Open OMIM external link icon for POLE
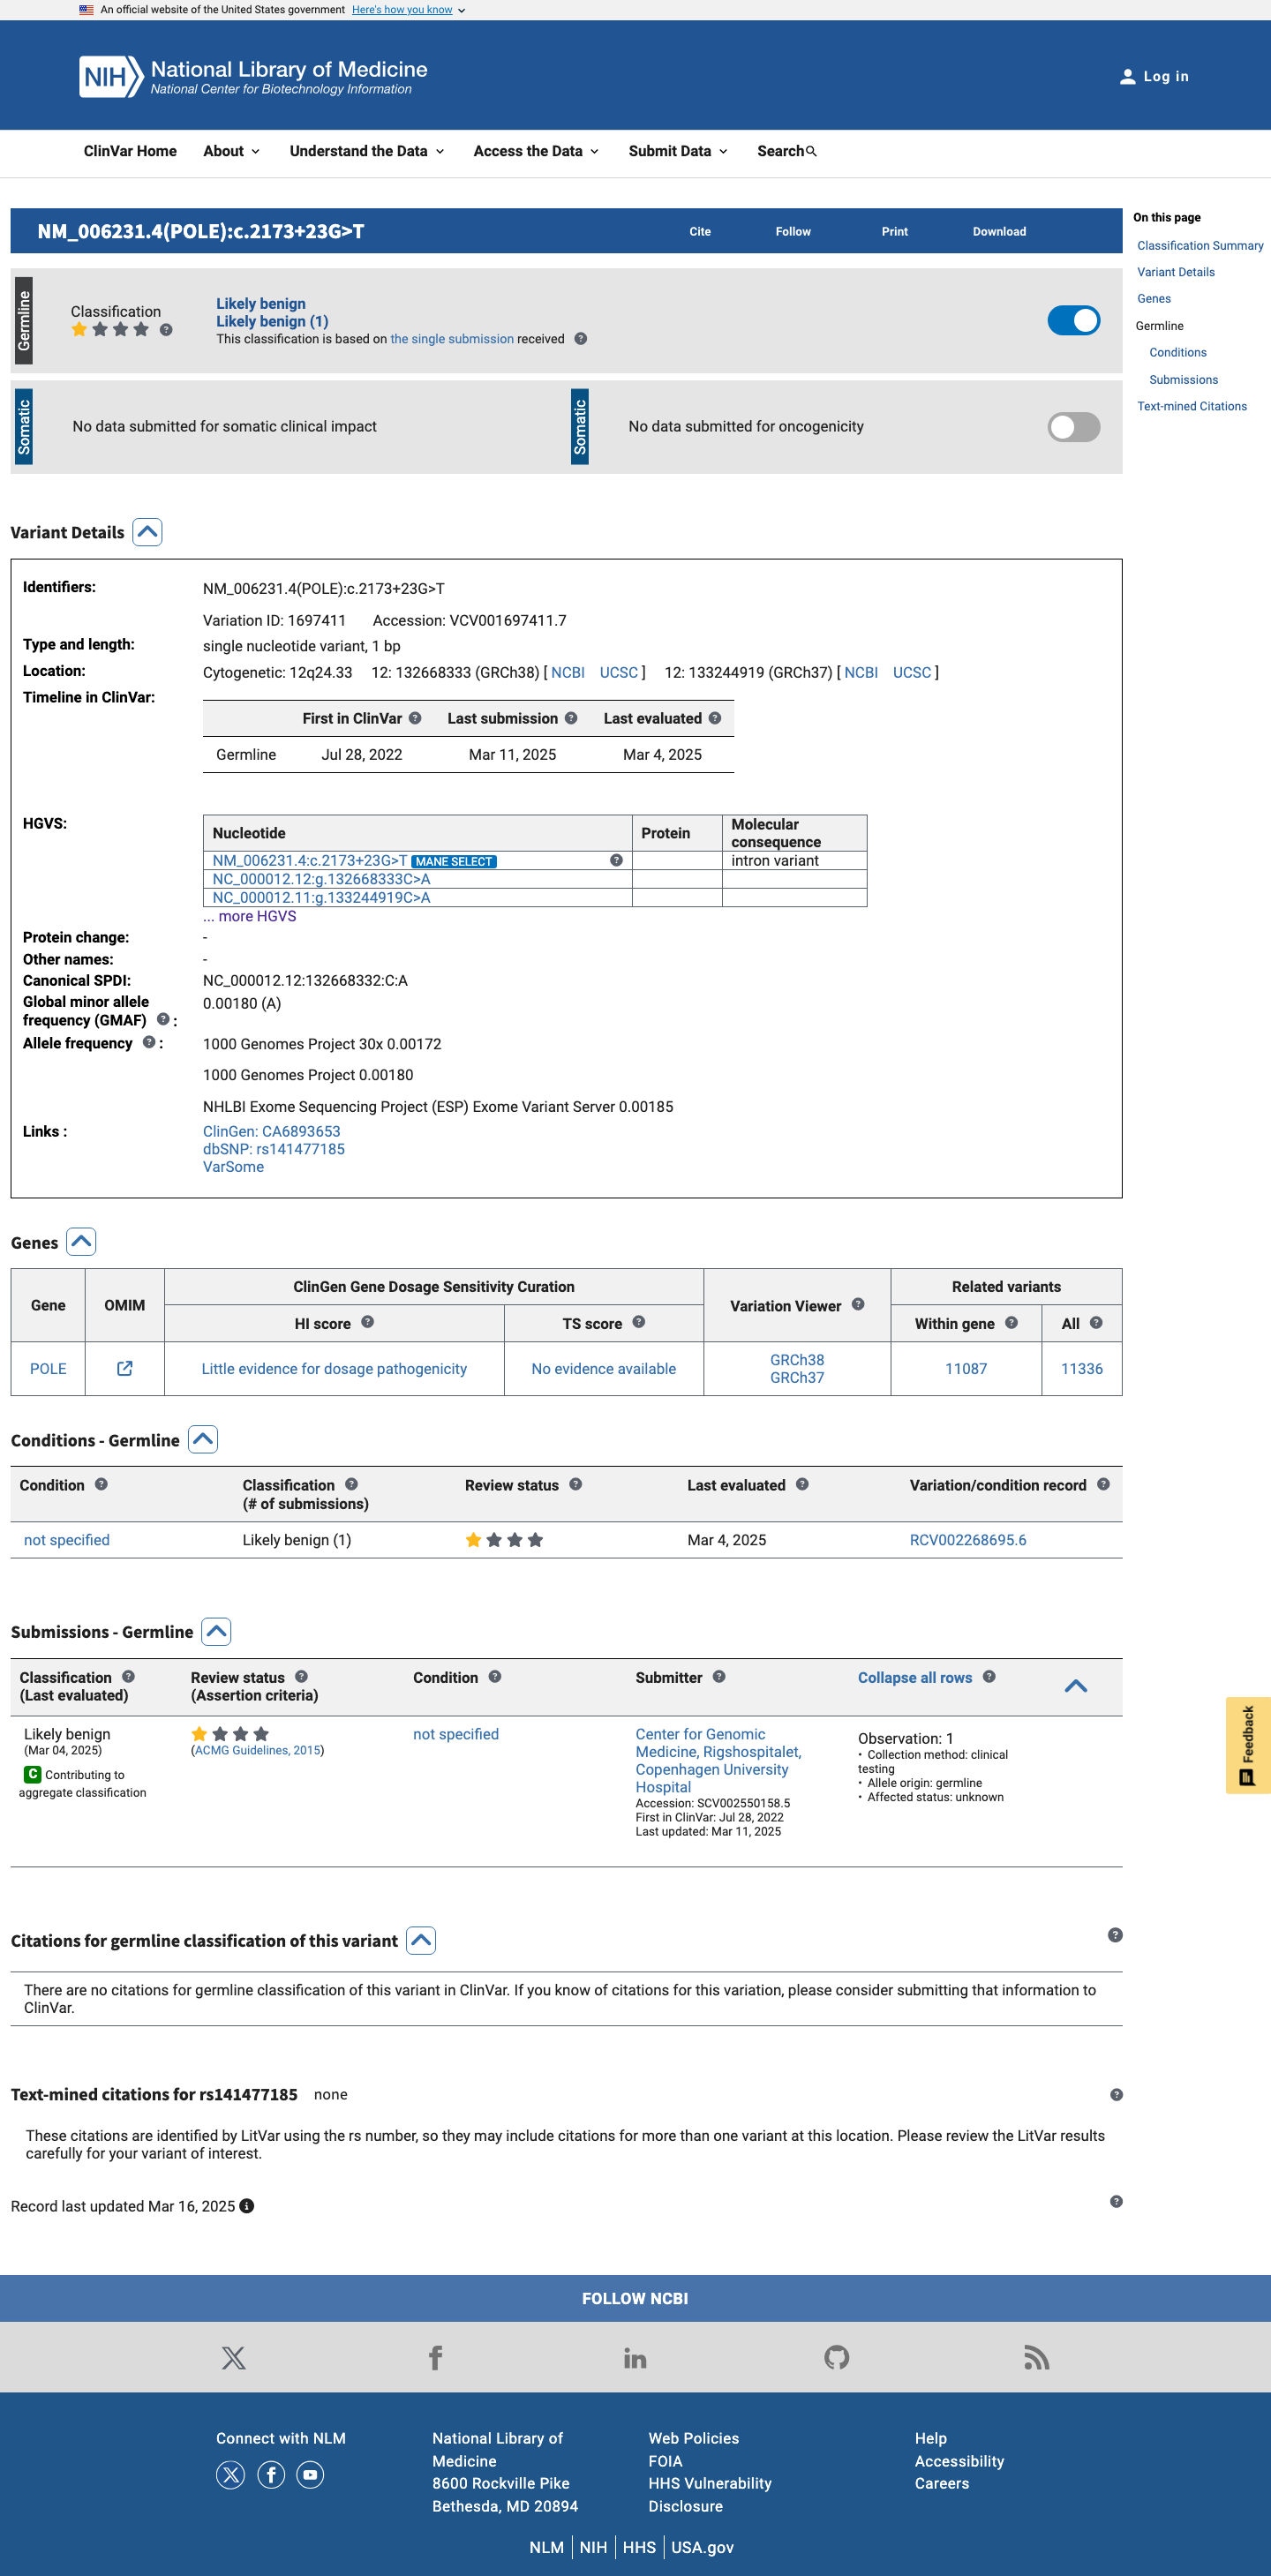 point(125,1369)
